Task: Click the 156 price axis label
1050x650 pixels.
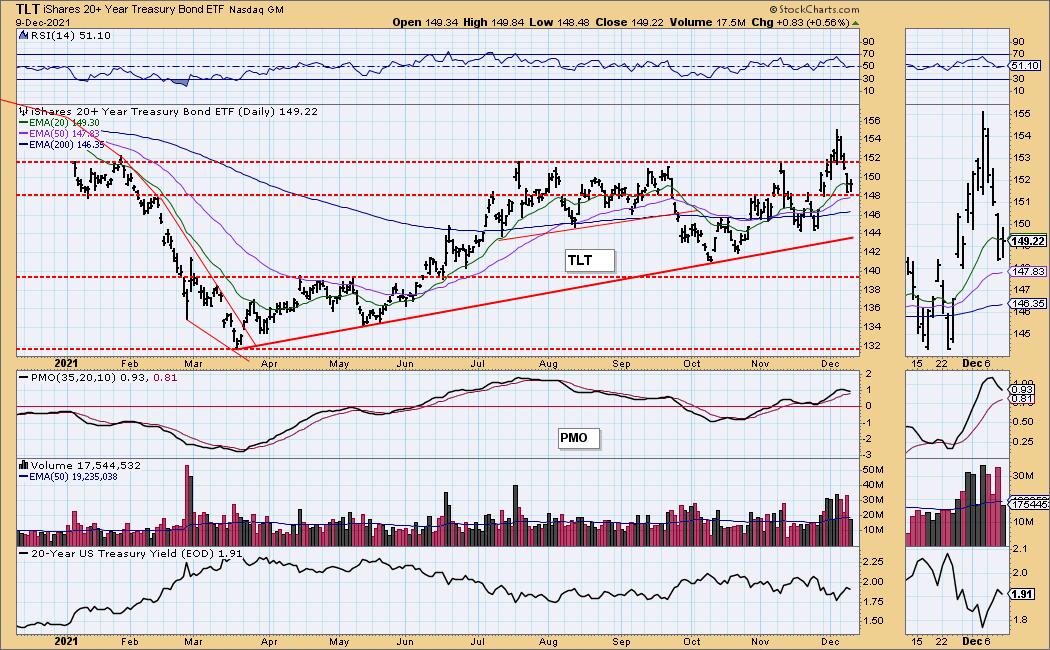Action: pos(873,121)
